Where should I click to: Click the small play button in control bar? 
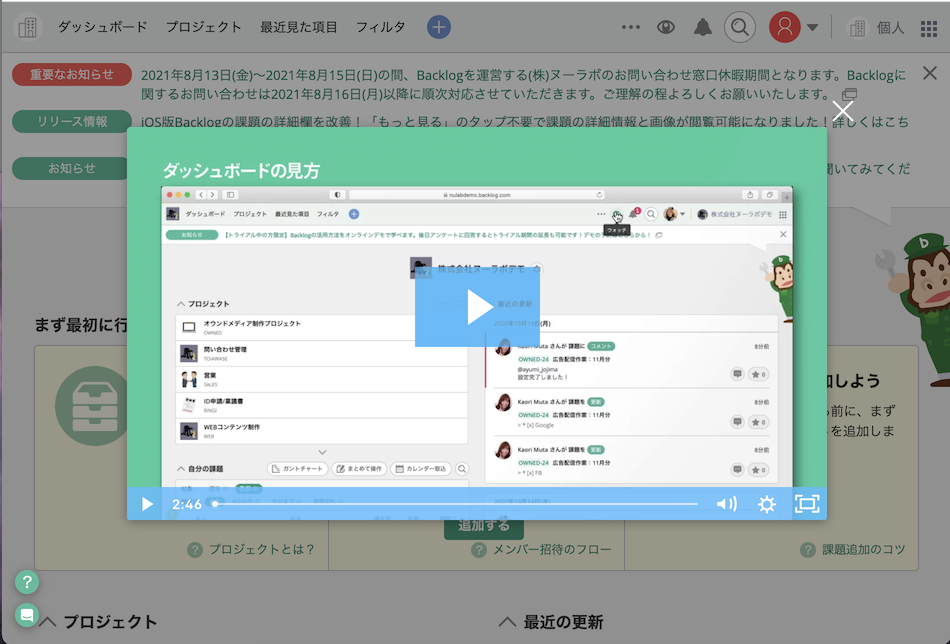147,504
